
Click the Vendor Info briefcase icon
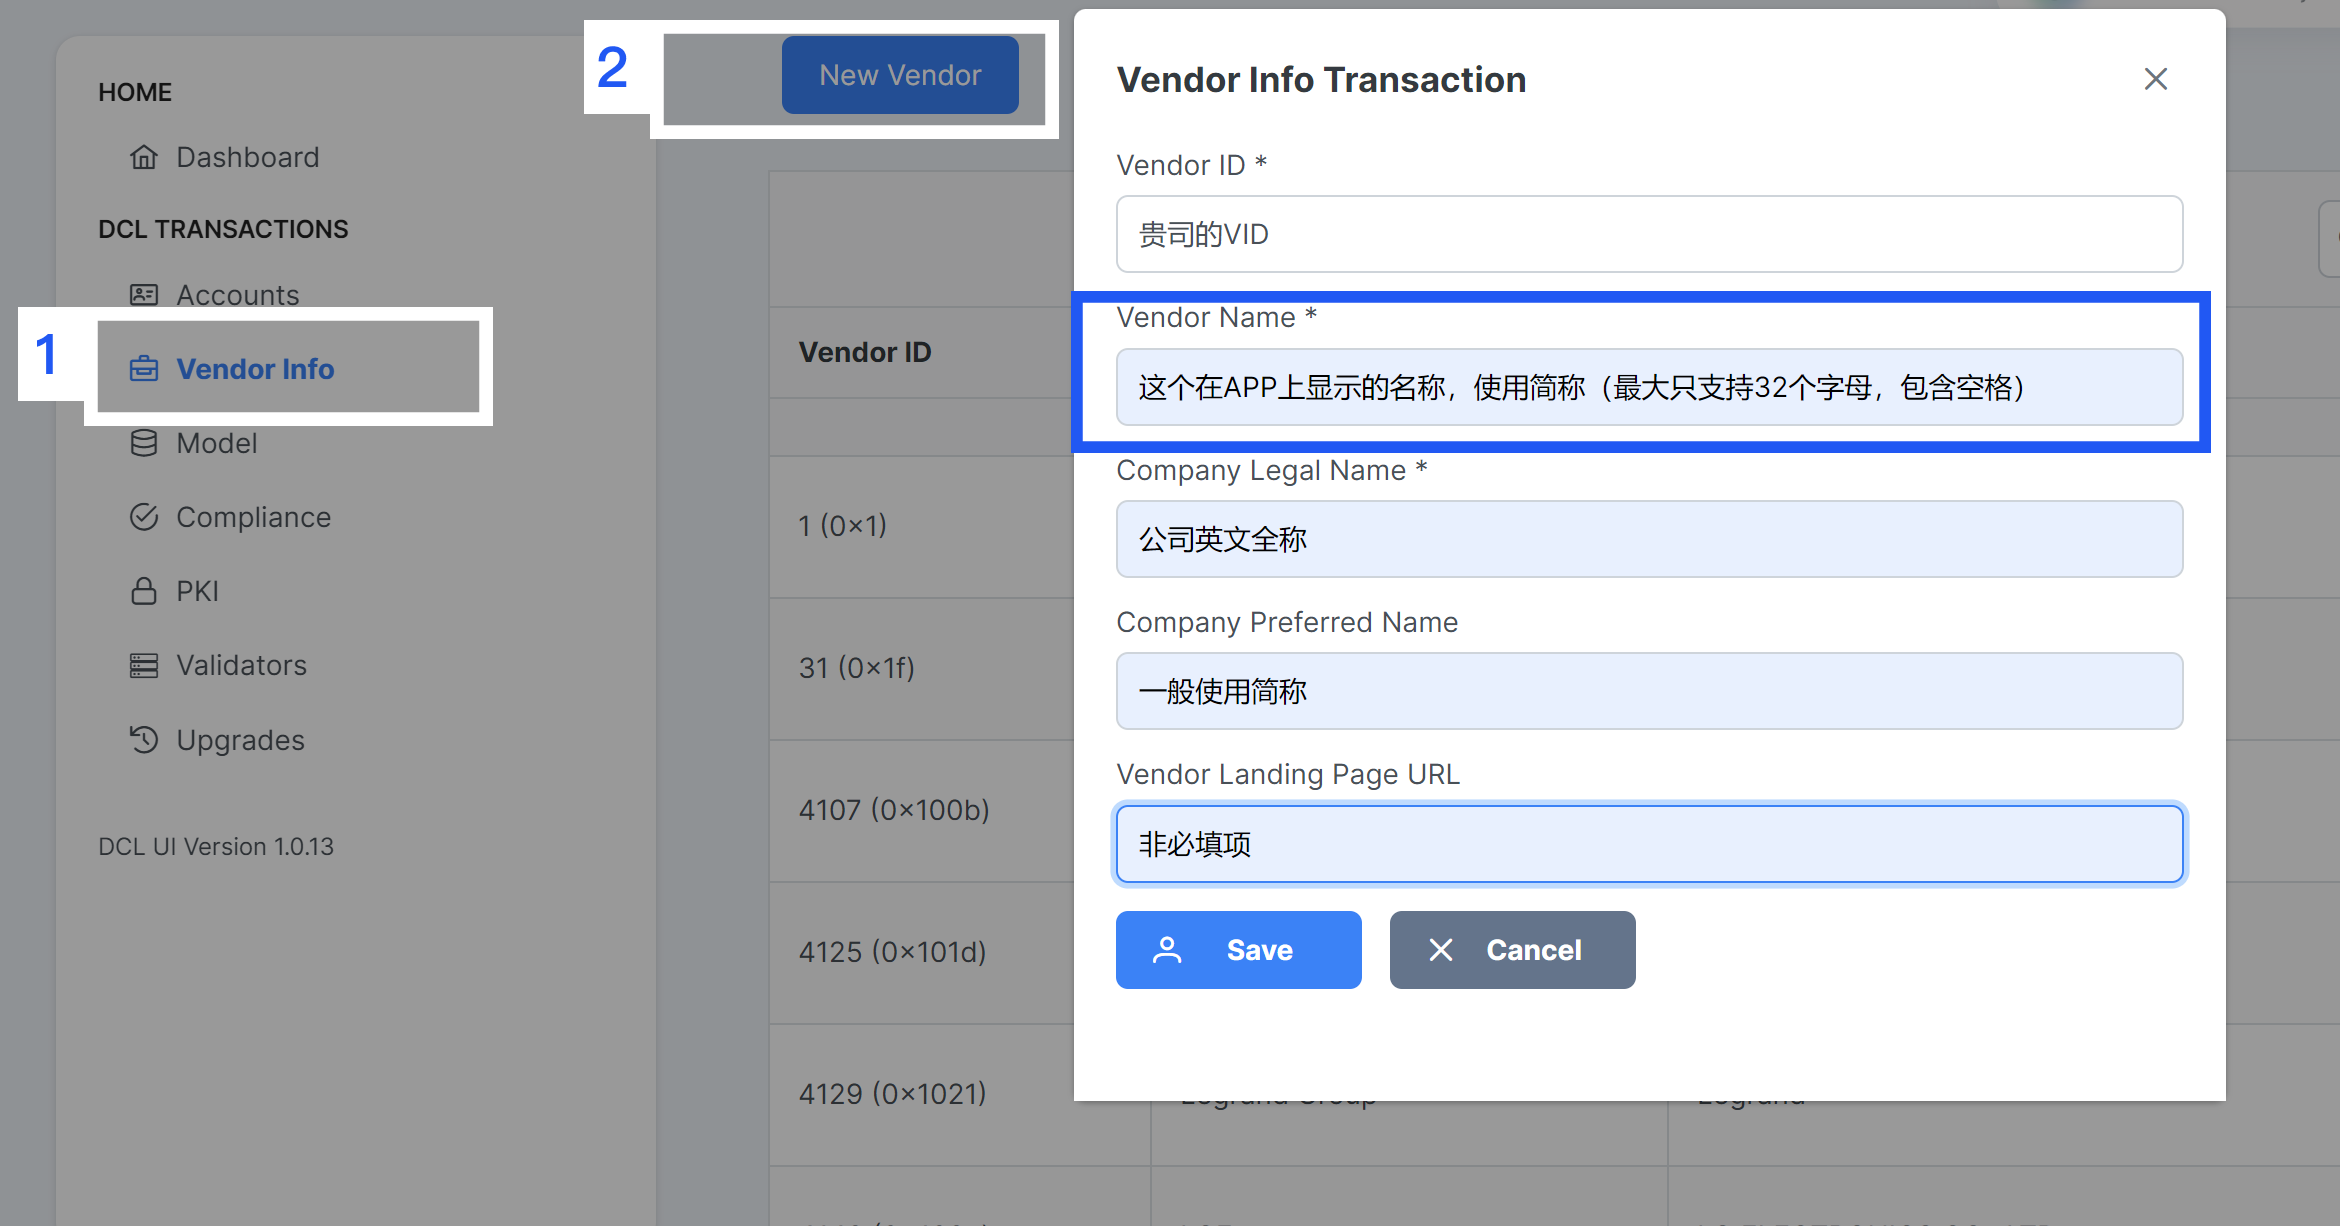(144, 369)
